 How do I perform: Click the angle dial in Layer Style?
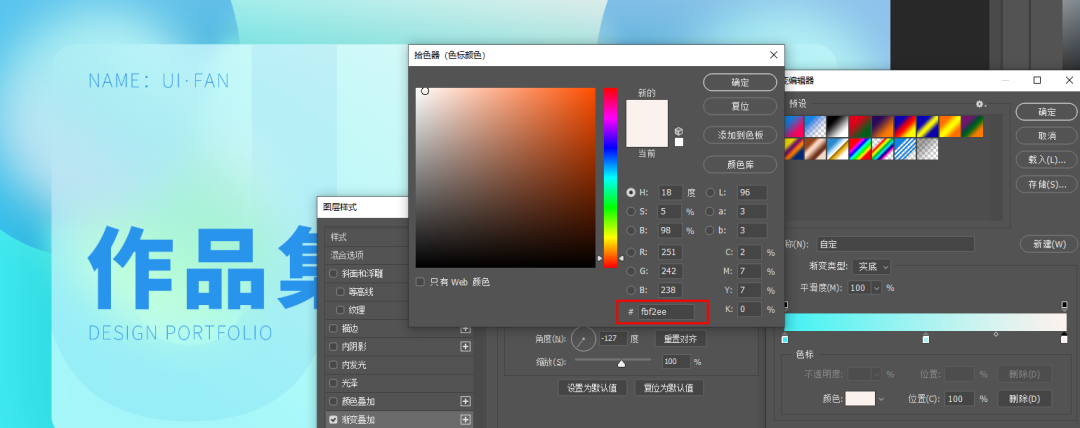(583, 338)
